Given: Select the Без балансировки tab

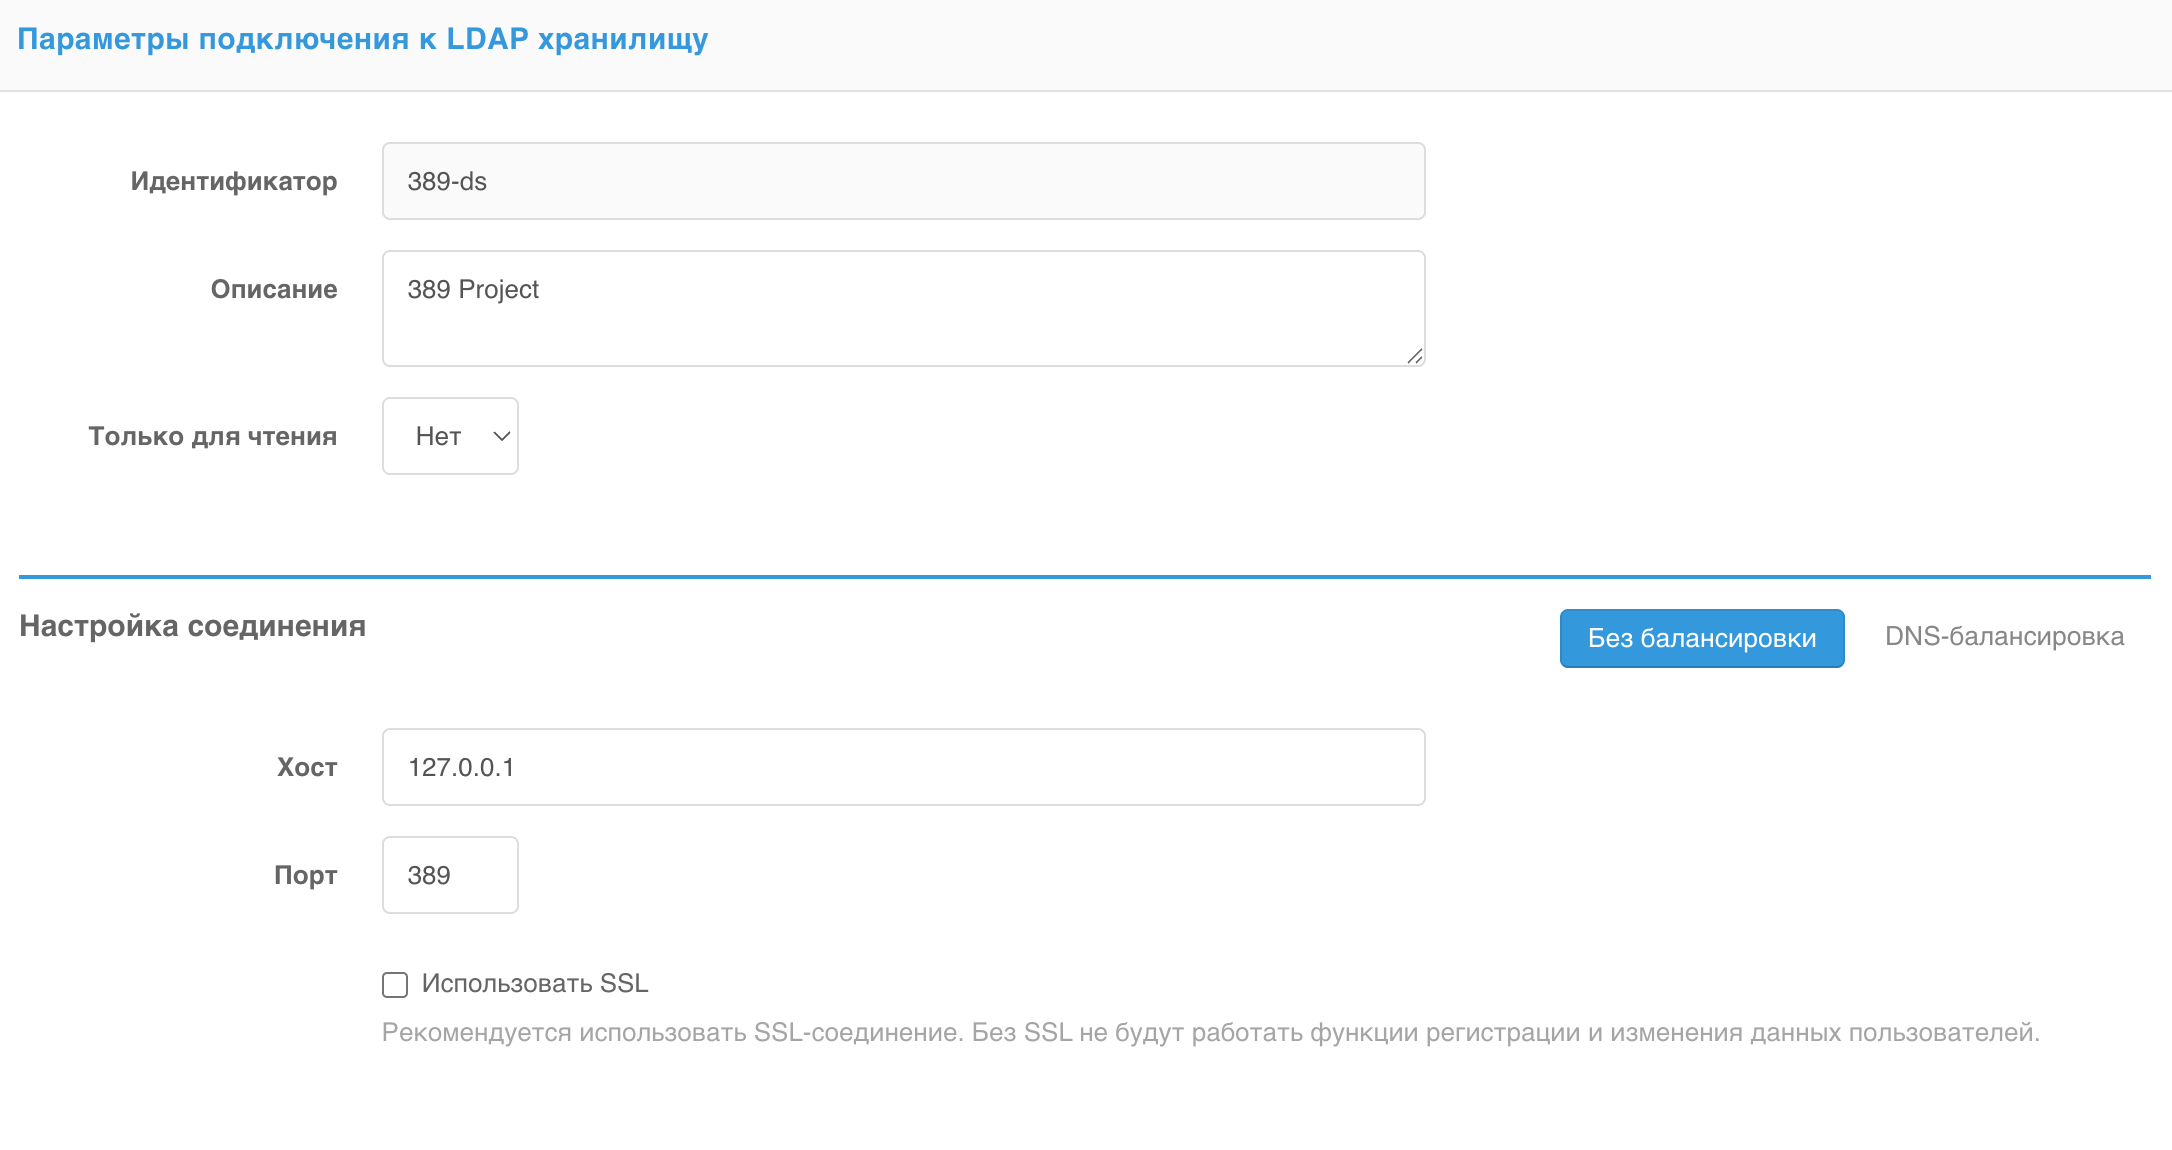Looking at the screenshot, I should pyautogui.click(x=1701, y=638).
